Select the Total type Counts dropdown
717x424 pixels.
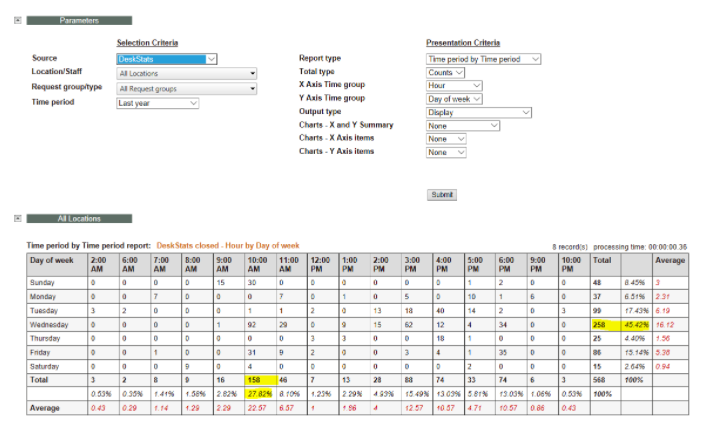click(x=446, y=73)
